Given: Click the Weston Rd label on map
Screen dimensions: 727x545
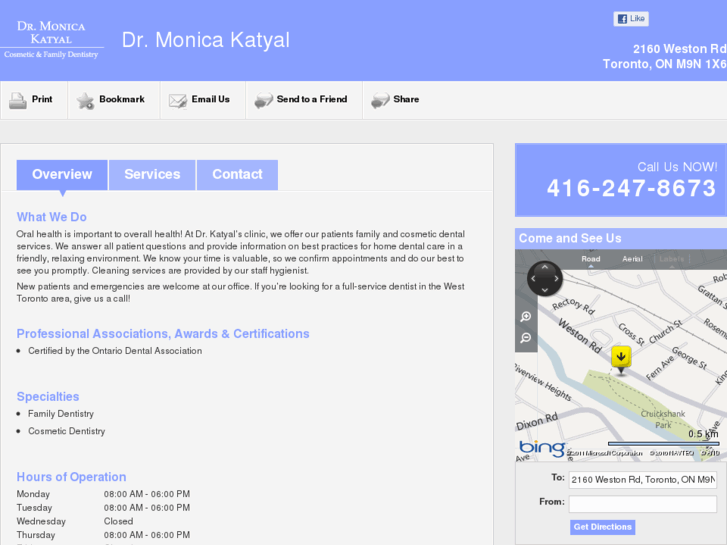Looking at the screenshot, I should 580,335.
